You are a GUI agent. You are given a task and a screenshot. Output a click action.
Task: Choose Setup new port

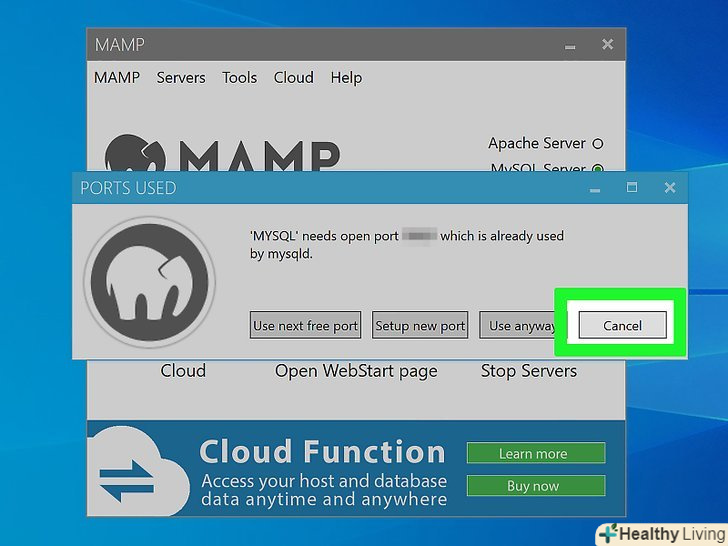click(420, 325)
